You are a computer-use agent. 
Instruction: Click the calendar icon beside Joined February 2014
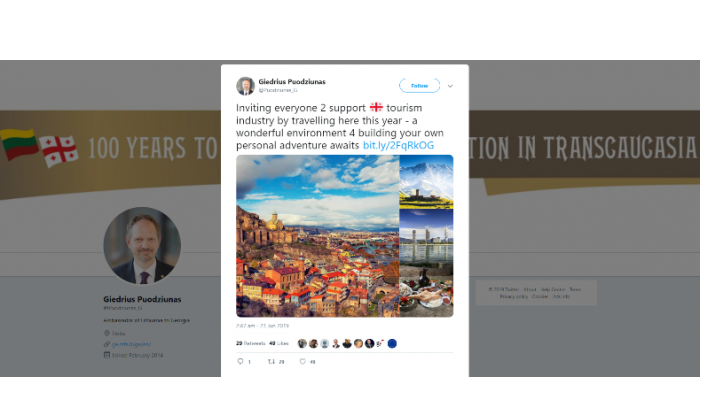tap(107, 355)
